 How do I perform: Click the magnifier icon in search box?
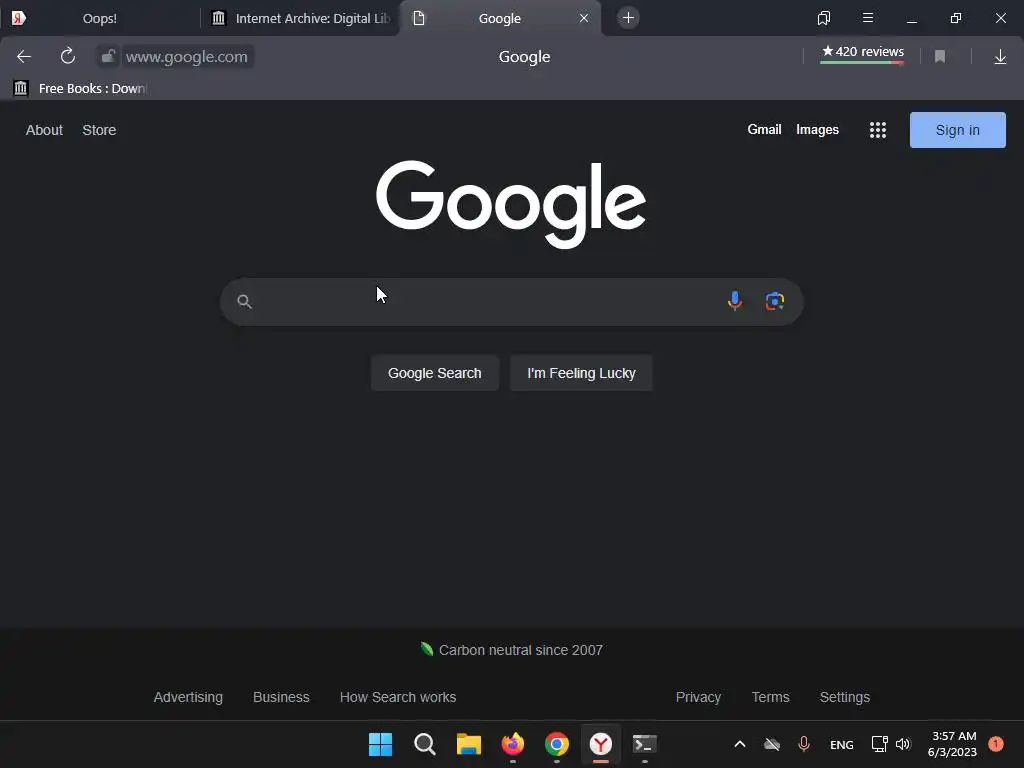click(244, 301)
